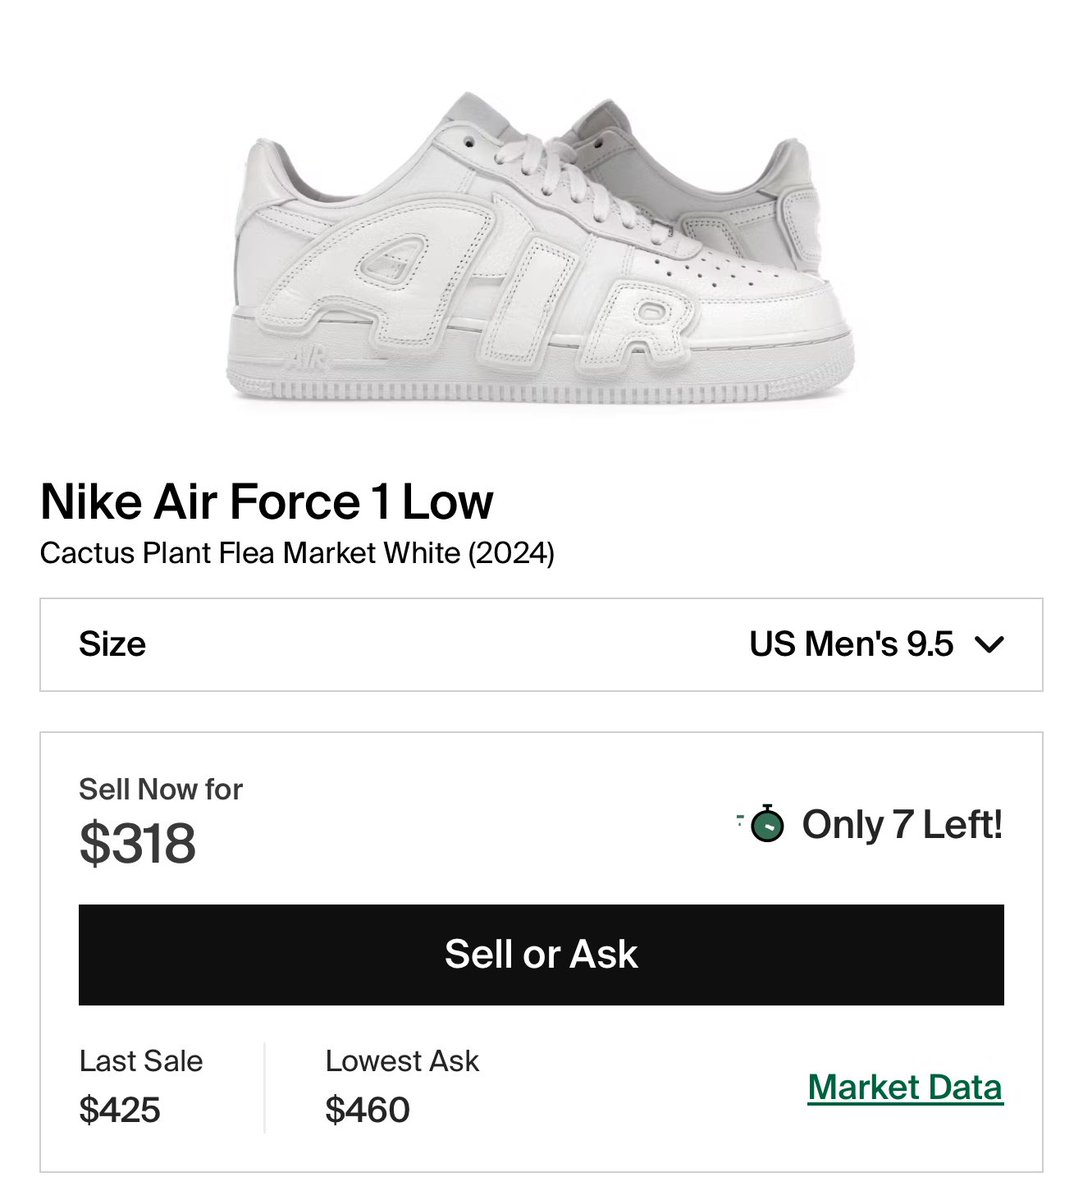Click the $318 sell now price
The image size is (1083, 1200).
point(137,843)
